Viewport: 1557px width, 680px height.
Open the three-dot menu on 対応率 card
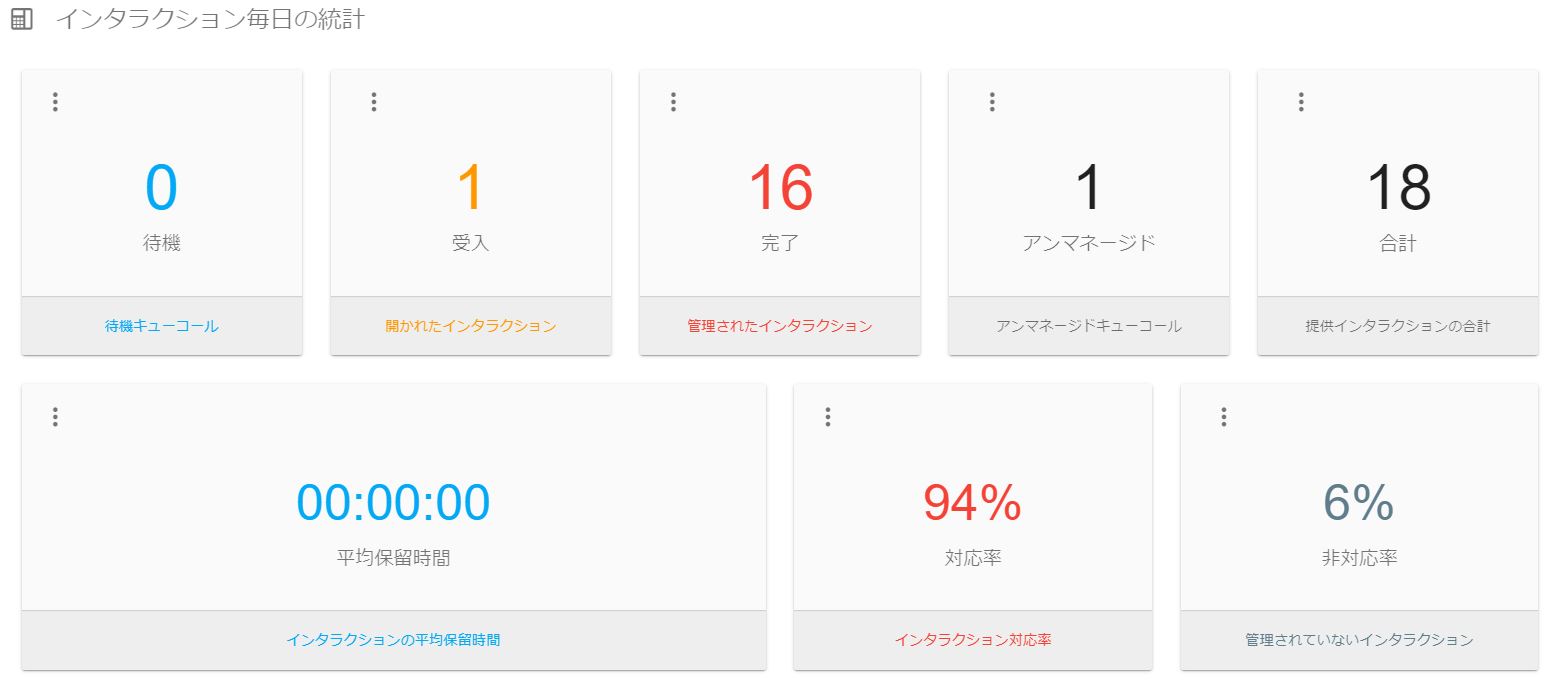[828, 417]
